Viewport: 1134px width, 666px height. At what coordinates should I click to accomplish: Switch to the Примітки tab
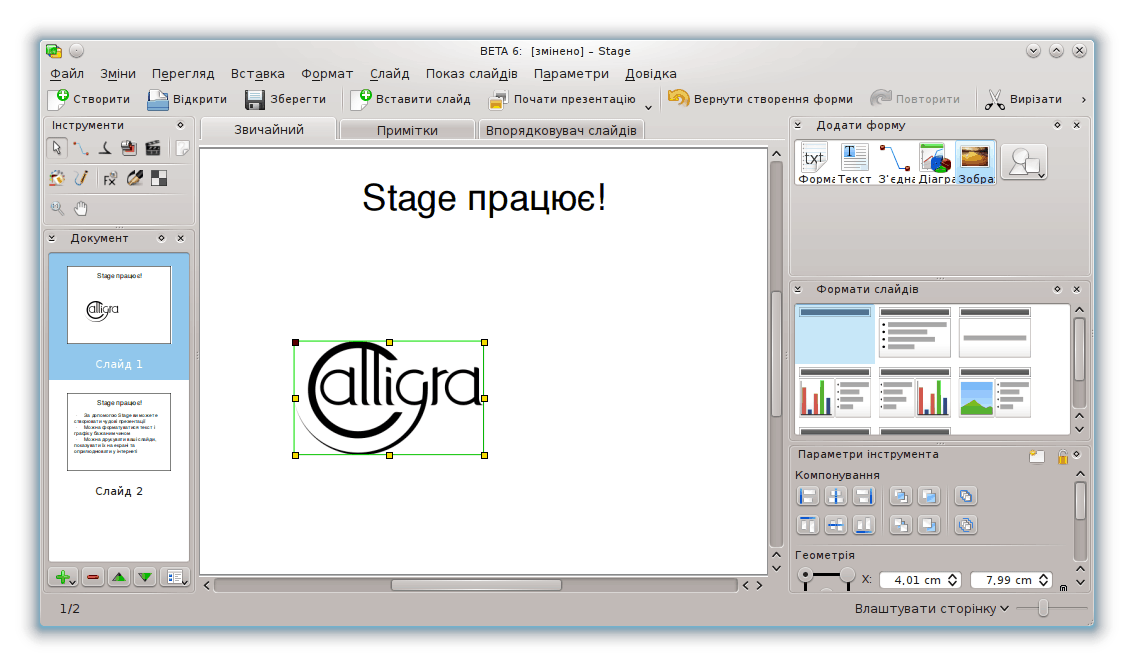coord(407,130)
